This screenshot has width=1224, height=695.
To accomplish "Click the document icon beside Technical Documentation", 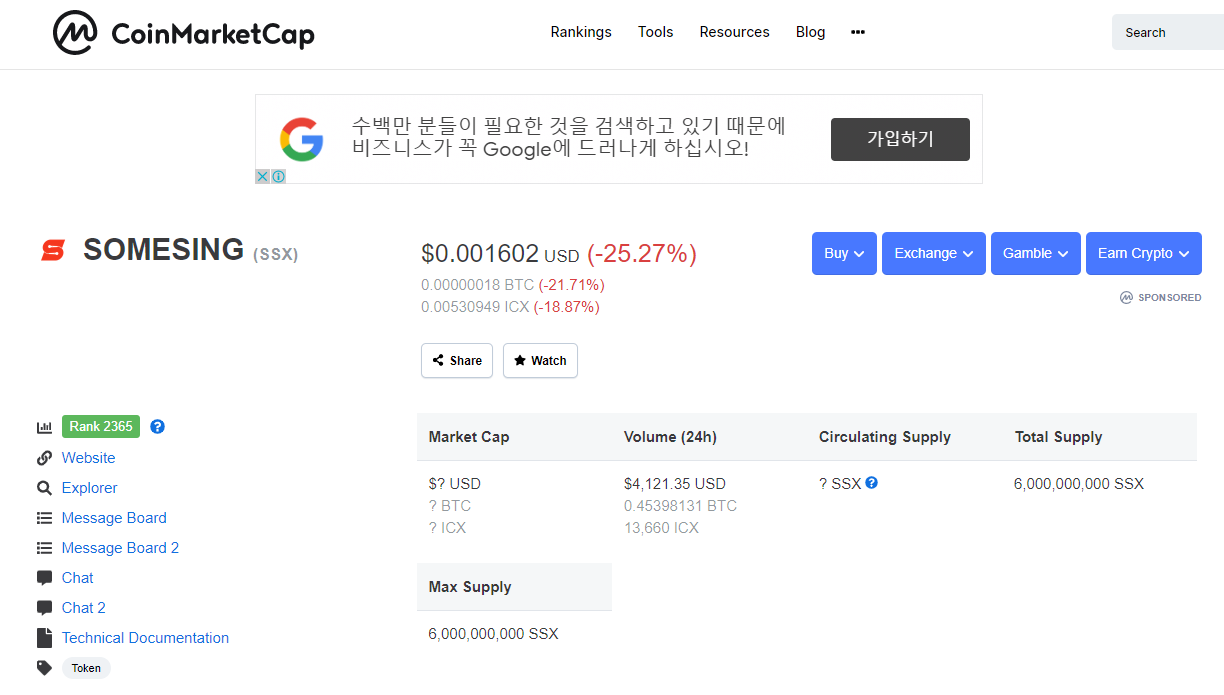I will [44, 638].
